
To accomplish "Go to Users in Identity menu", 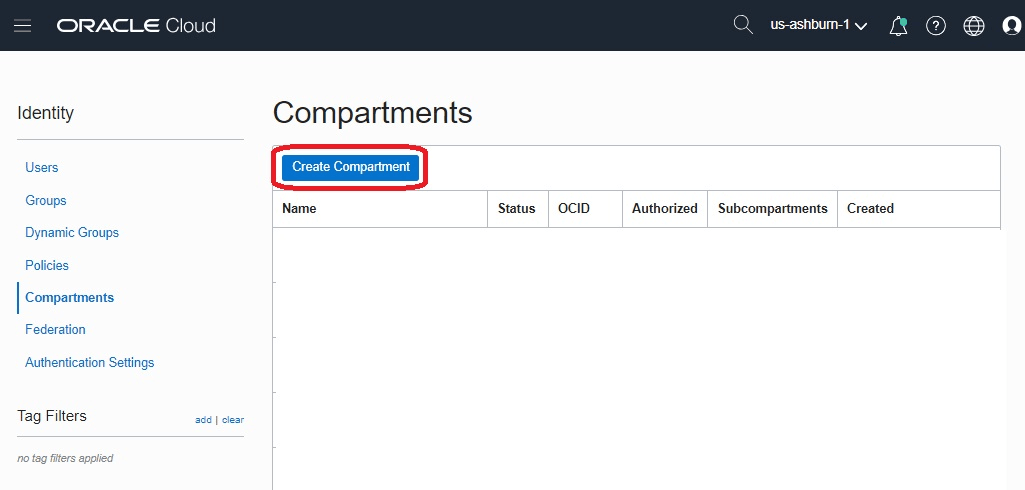I will [42, 167].
